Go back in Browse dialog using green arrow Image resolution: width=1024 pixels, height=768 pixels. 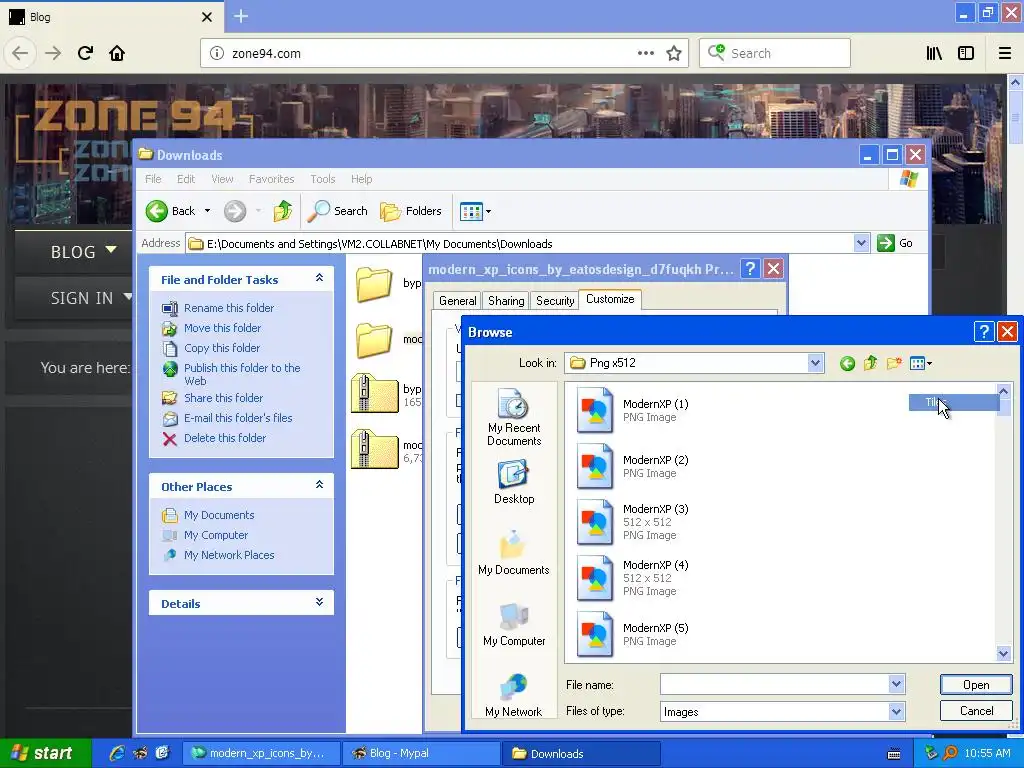[x=848, y=364]
